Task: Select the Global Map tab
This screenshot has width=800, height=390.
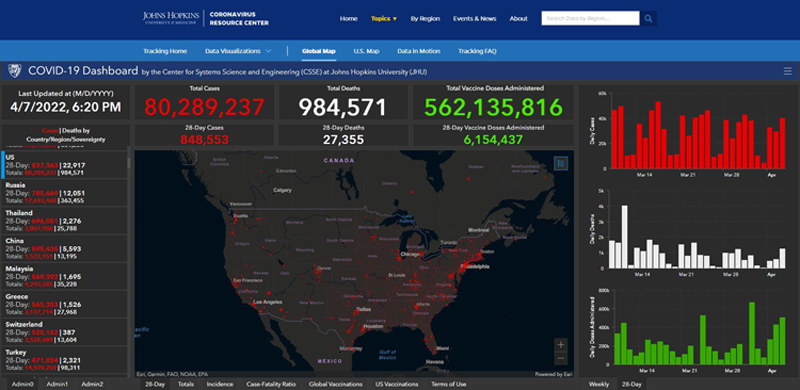Action: (318, 51)
